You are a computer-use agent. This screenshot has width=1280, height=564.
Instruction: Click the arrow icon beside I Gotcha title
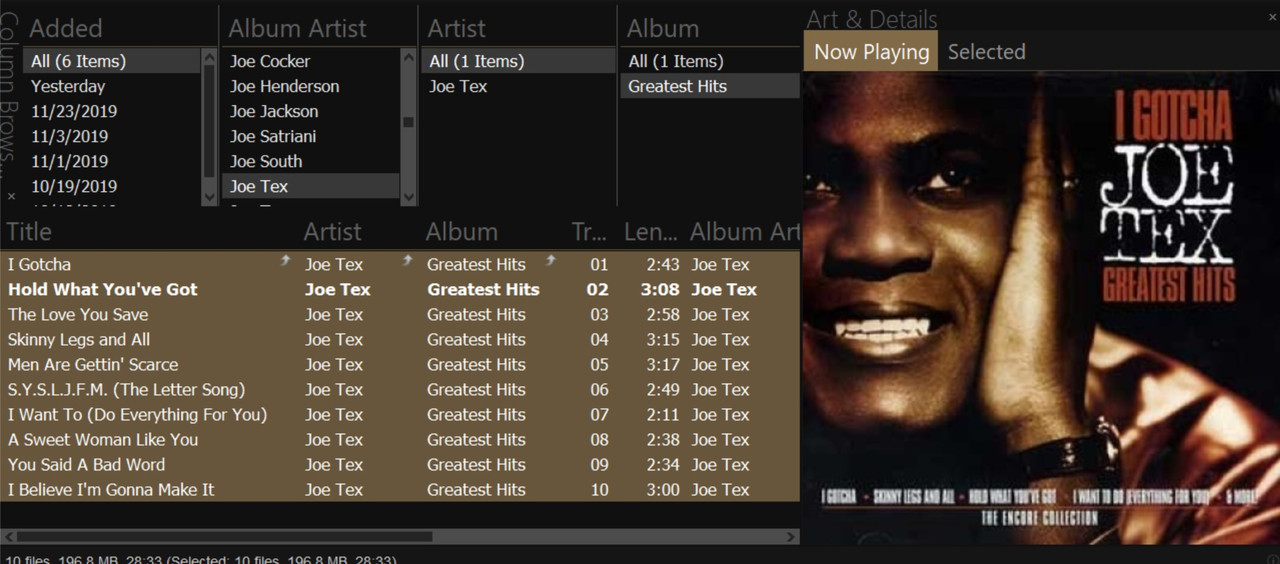tap(286, 260)
